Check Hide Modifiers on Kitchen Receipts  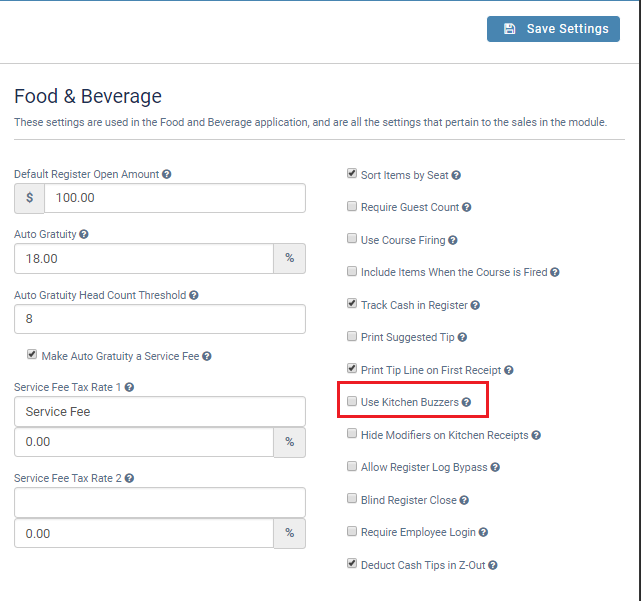click(x=352, y=435)
